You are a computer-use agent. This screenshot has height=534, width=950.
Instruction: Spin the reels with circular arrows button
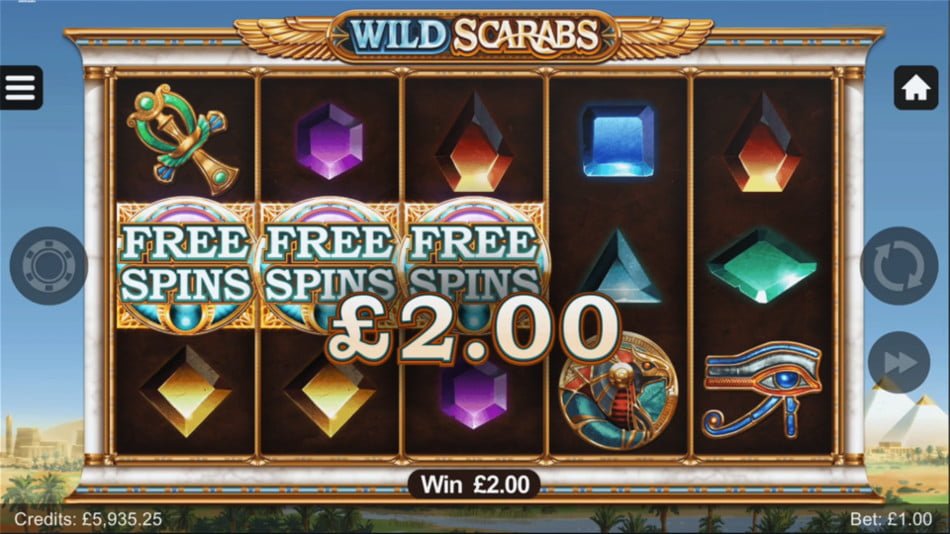tap(899, 265)
